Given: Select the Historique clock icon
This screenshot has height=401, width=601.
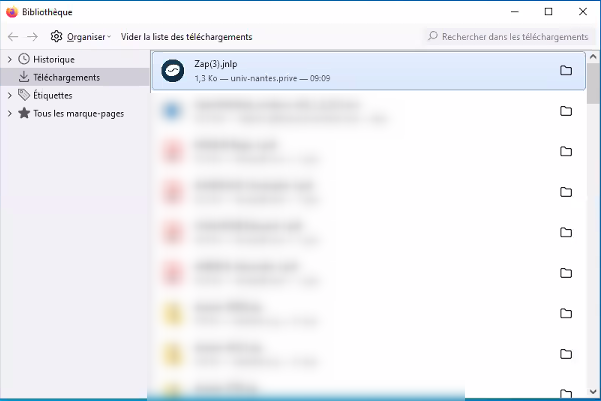Looking at the screenshot, I should pyautogui.click(x=24, y=59).
